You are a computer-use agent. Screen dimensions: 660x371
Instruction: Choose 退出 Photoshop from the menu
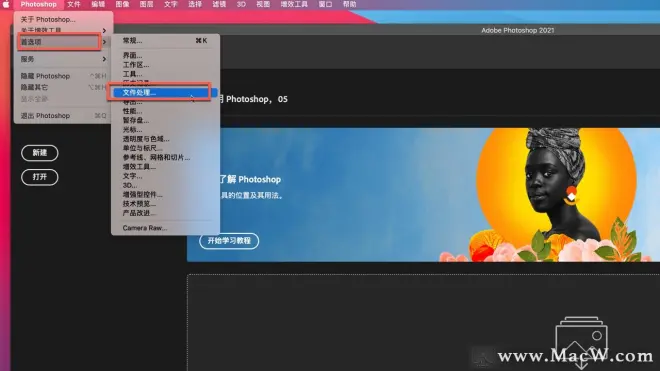click(x=63, y=115)
